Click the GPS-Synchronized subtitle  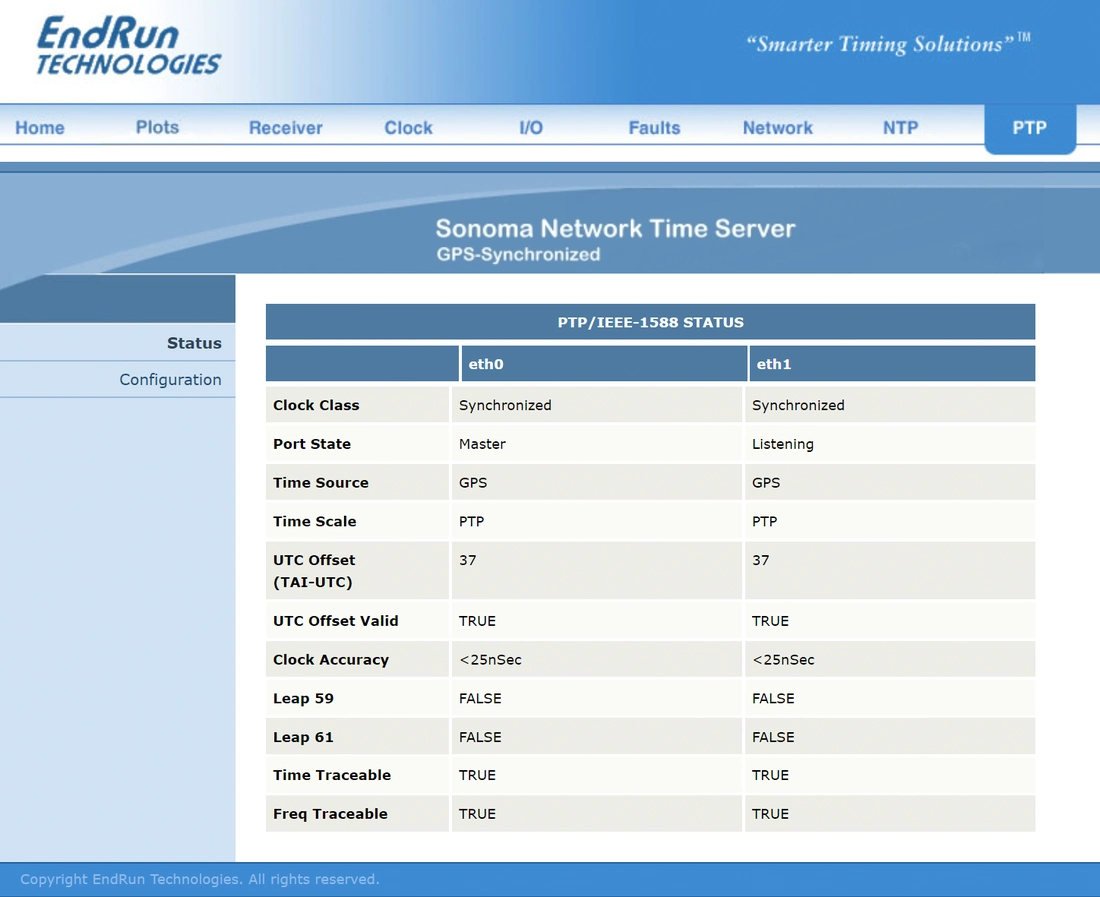coord(518,255)
